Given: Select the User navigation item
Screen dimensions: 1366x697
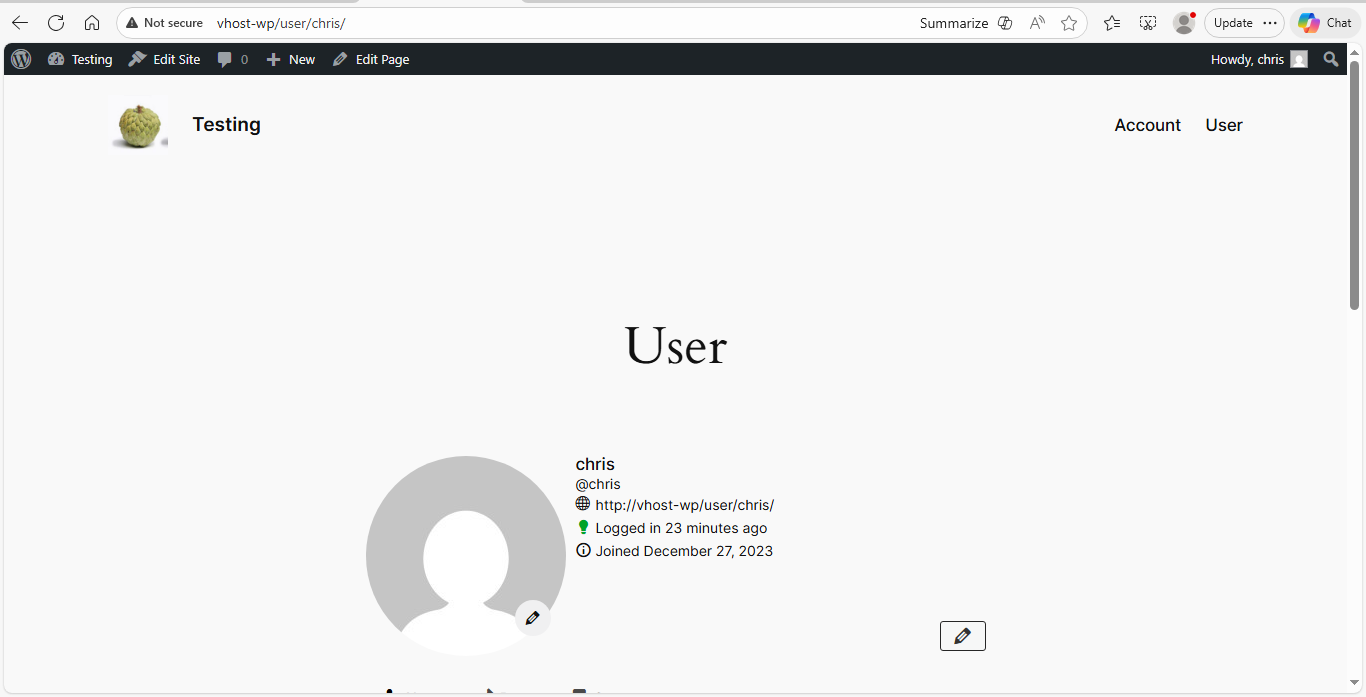Looking at the screenshot, I should (x=1224, y=124).
